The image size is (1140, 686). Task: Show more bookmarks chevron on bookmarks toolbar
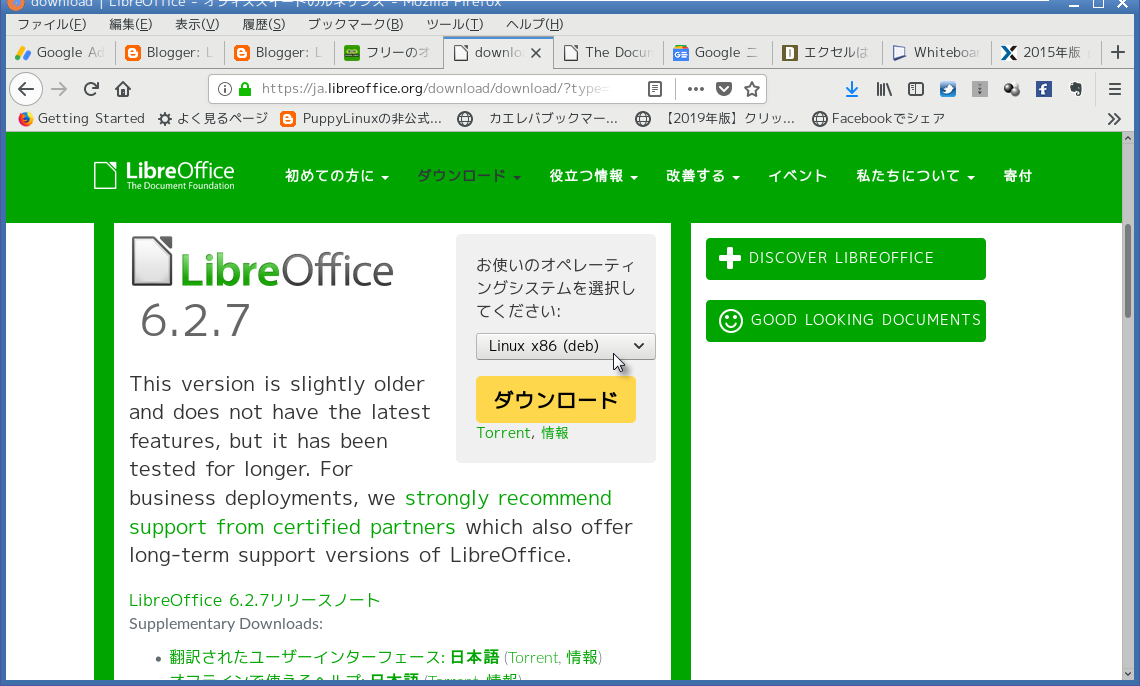click(x=1114, y=118)
